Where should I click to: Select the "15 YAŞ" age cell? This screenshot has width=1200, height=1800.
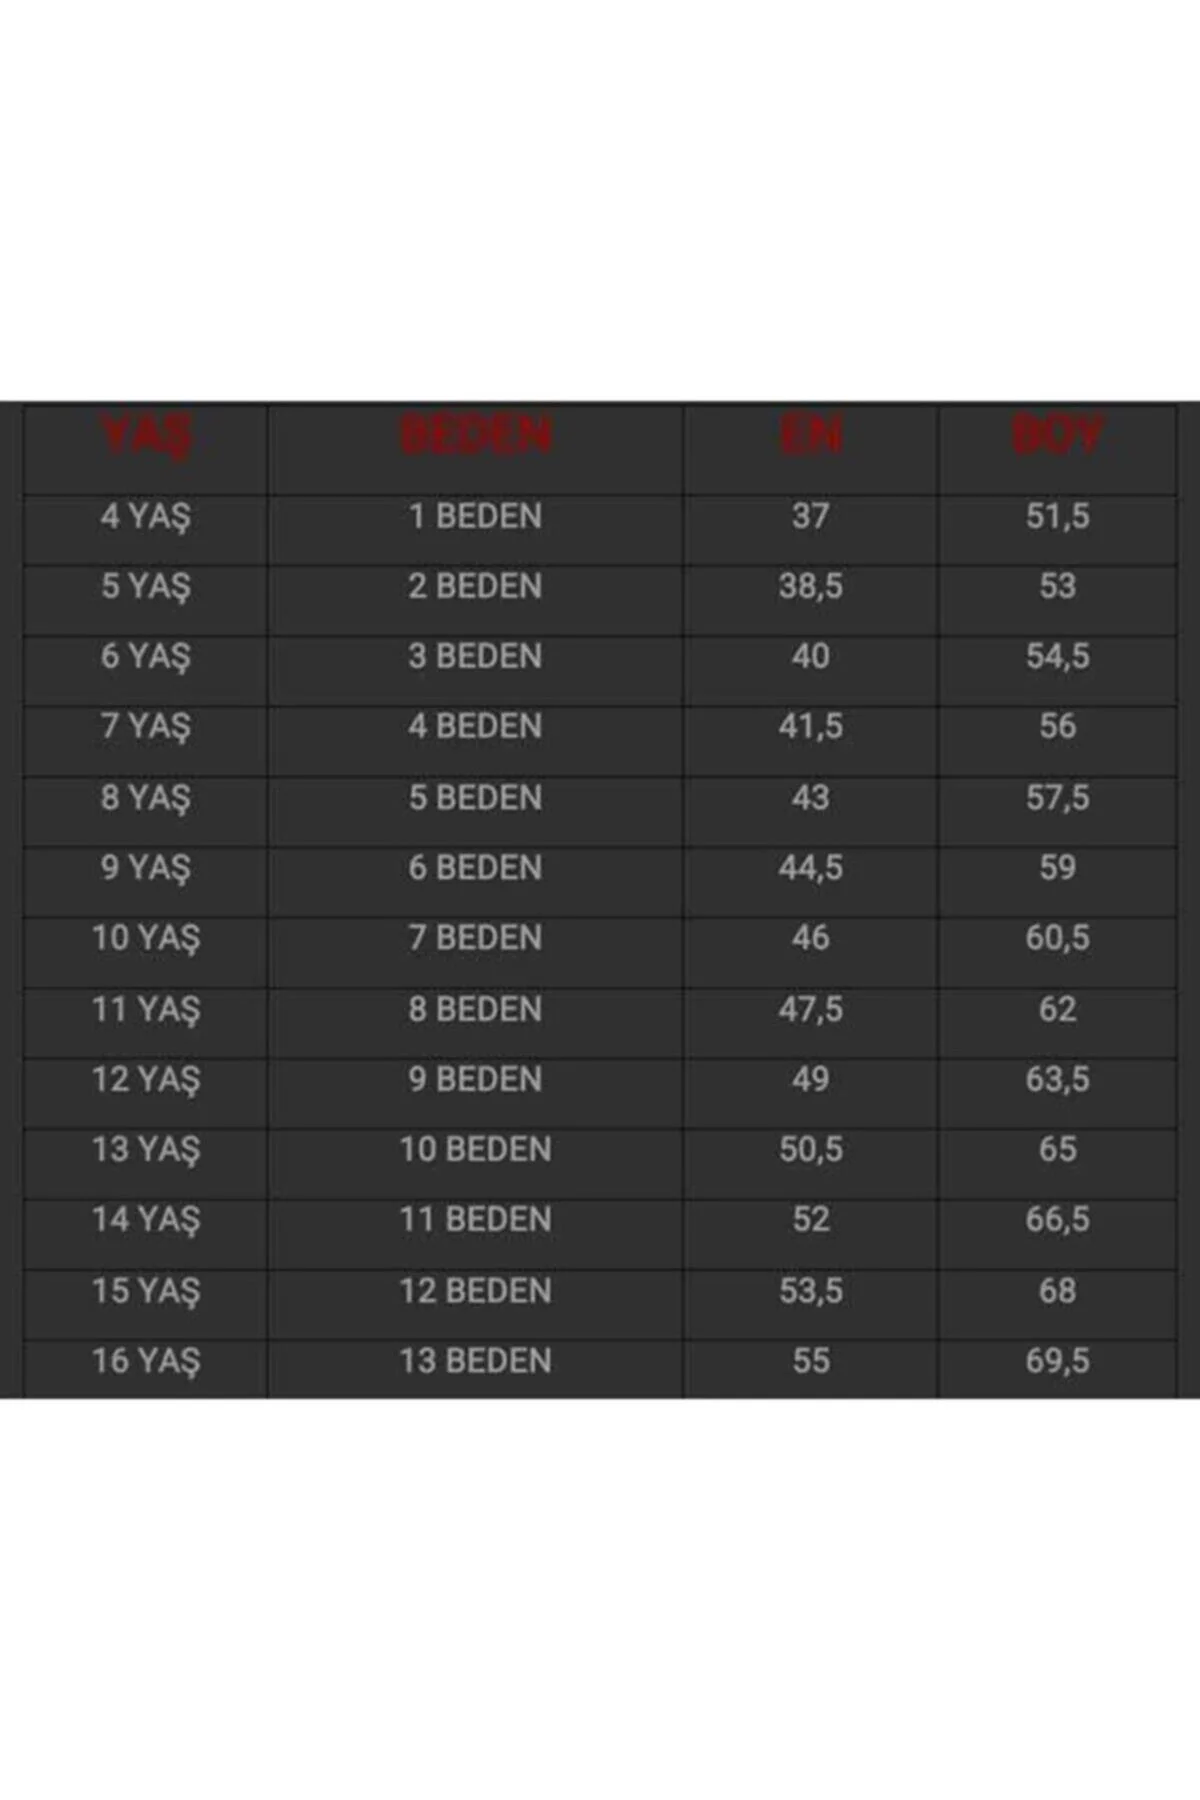pyautogui.click(x=145, y=1291)
